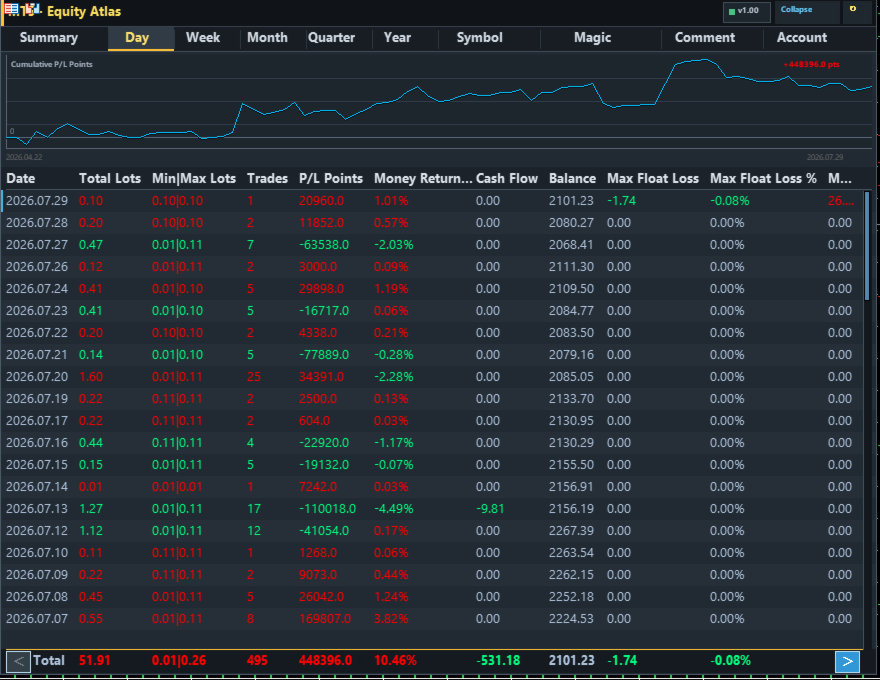Sort by Trades column header
880x680 pixels.
click(268, 178)
